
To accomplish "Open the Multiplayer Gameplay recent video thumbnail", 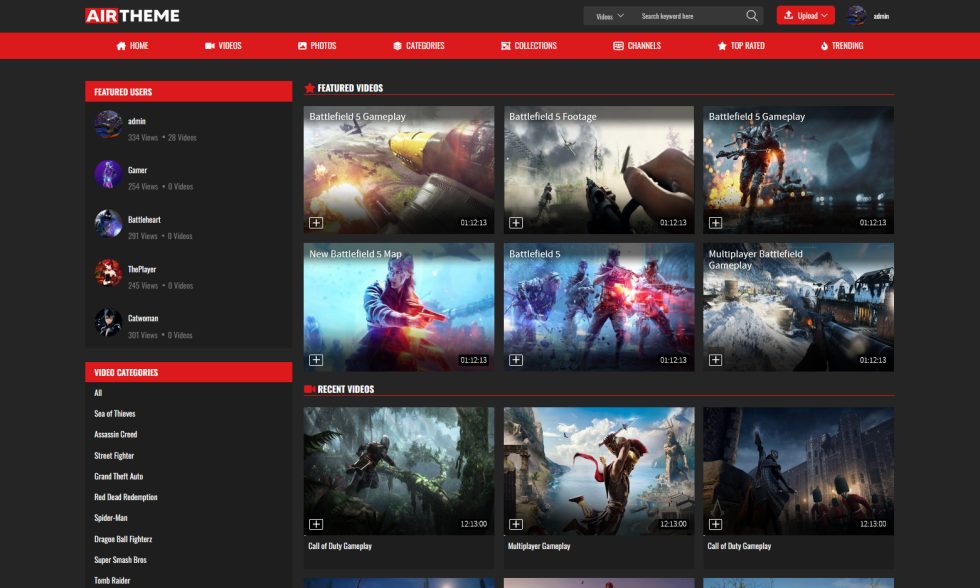I will coord(599,471).
